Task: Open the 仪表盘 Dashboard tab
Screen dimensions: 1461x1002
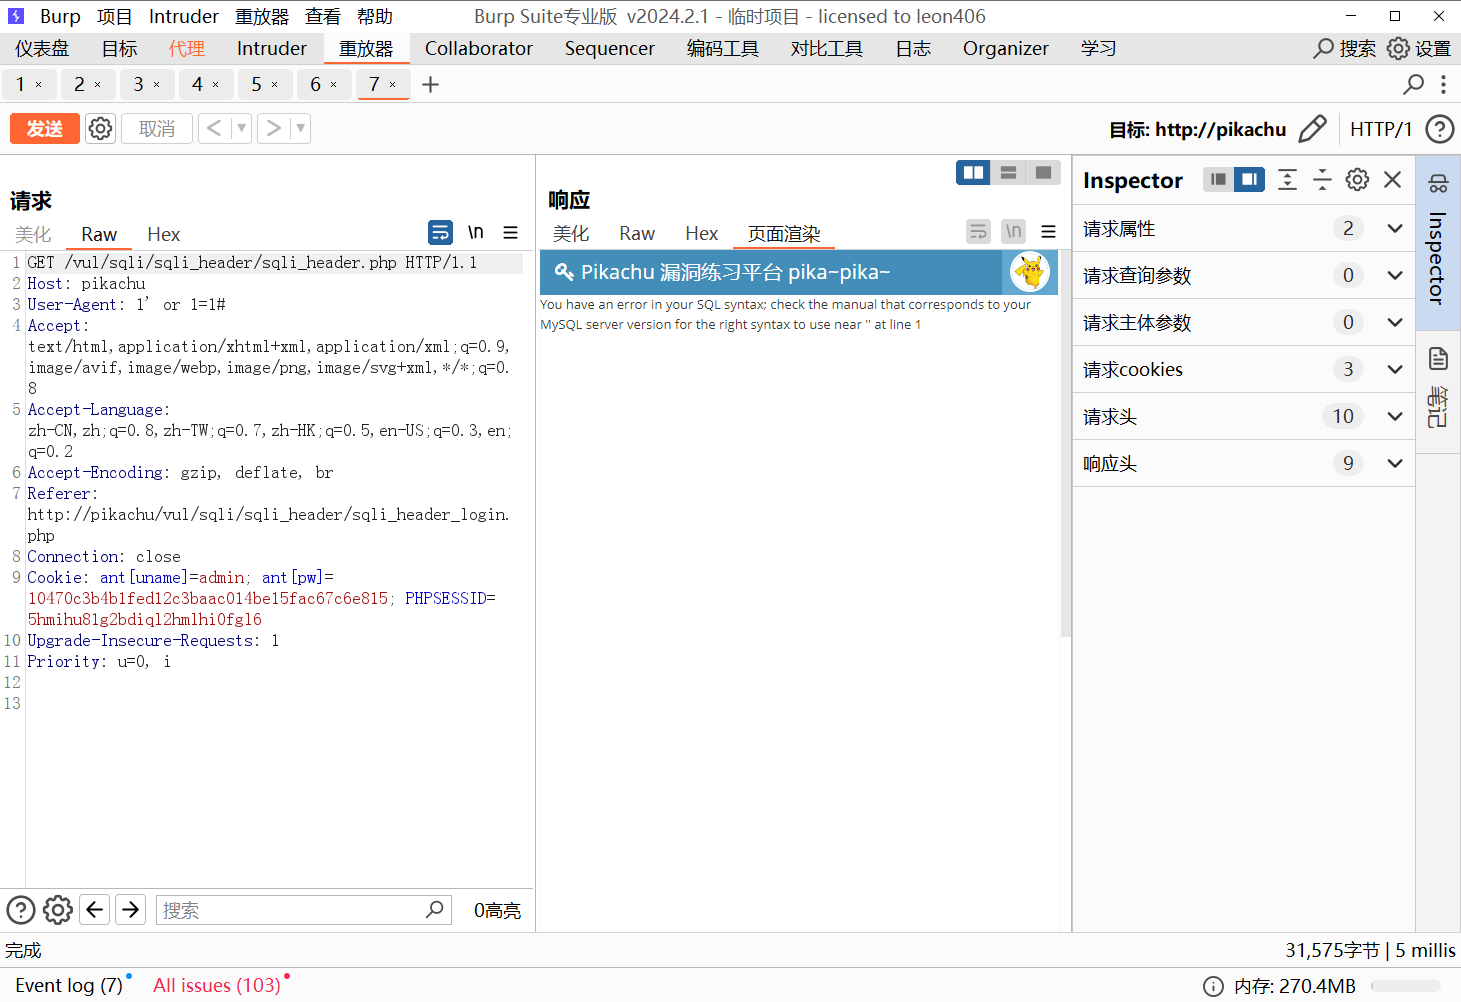Action: pyautogui.click(x=42, y=49)
